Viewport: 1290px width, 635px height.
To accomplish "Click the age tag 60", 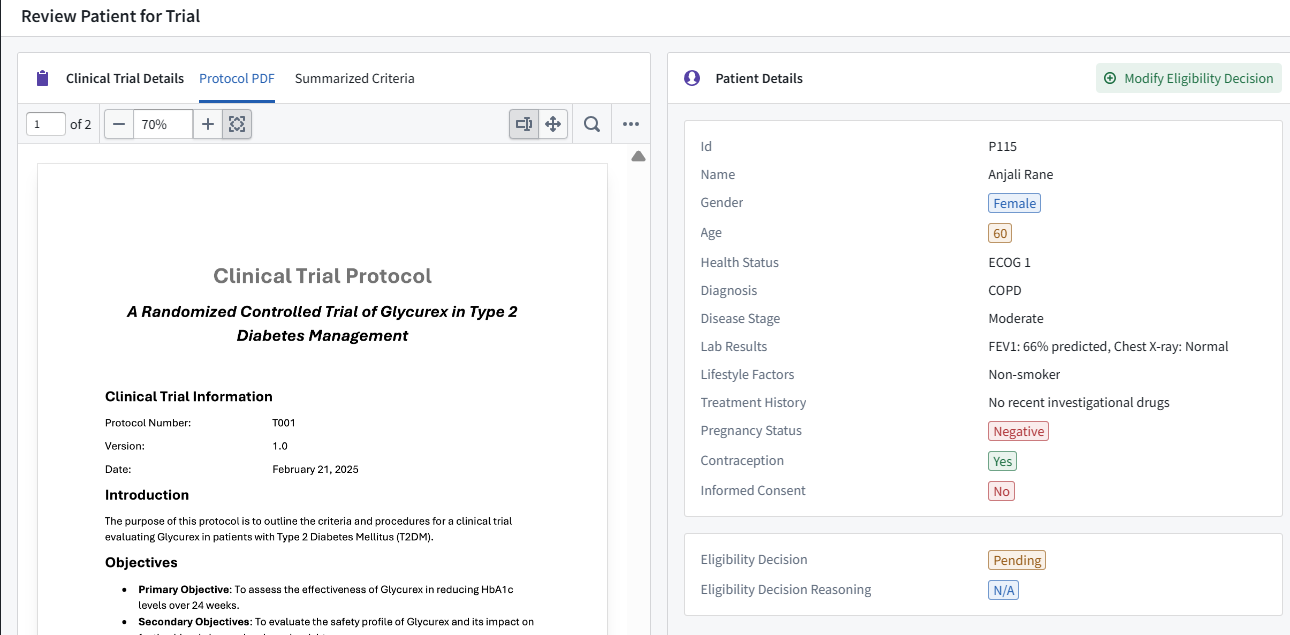I will (1000, 233).
